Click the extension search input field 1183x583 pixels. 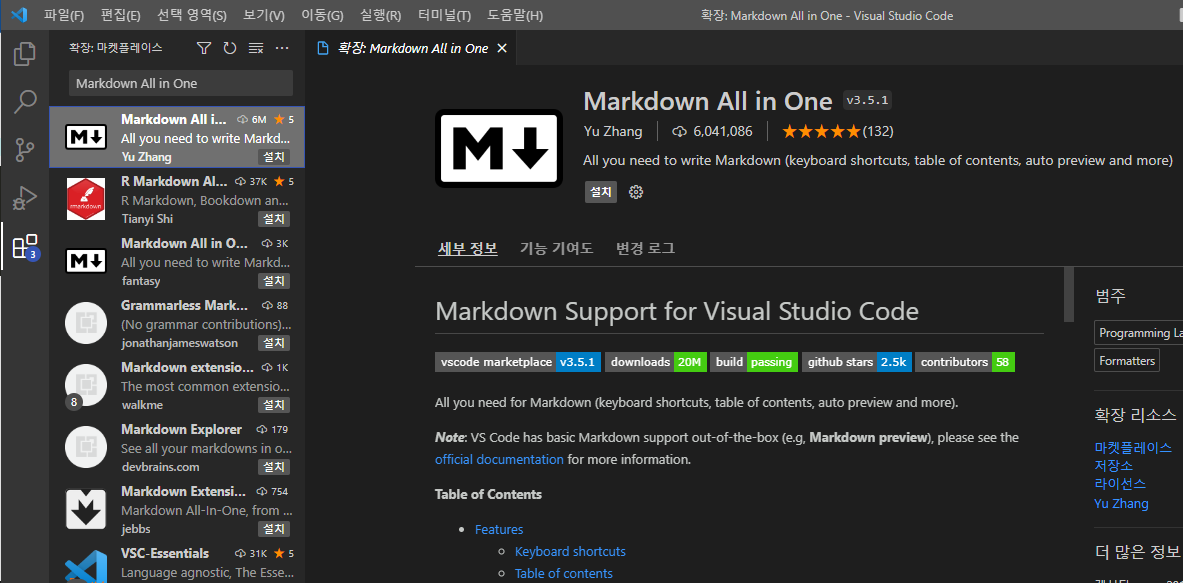[x=181, y=83]
